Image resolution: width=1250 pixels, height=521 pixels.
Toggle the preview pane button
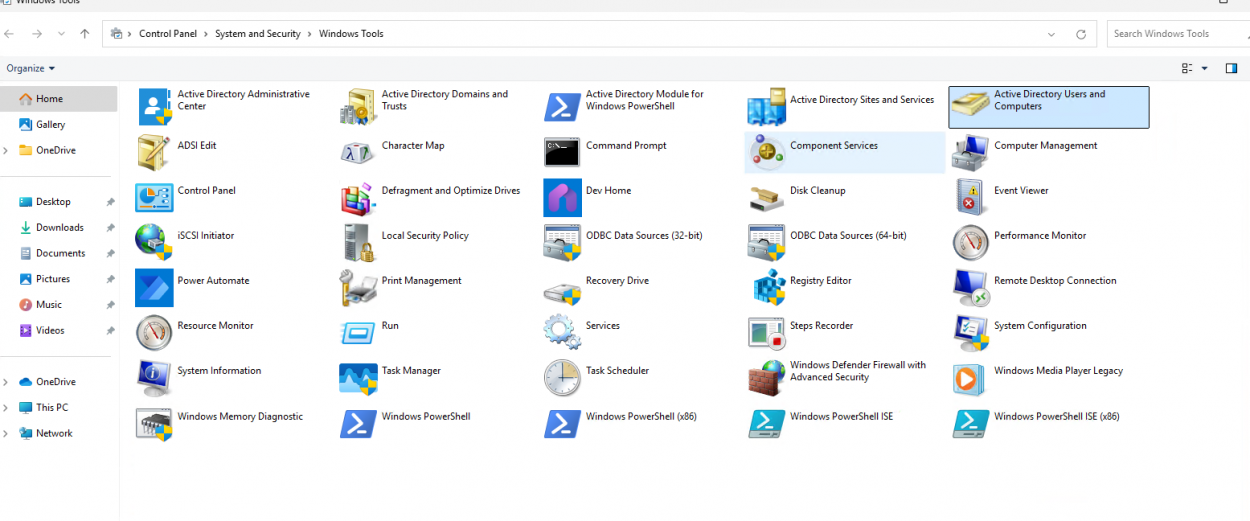pos(1231,68)
